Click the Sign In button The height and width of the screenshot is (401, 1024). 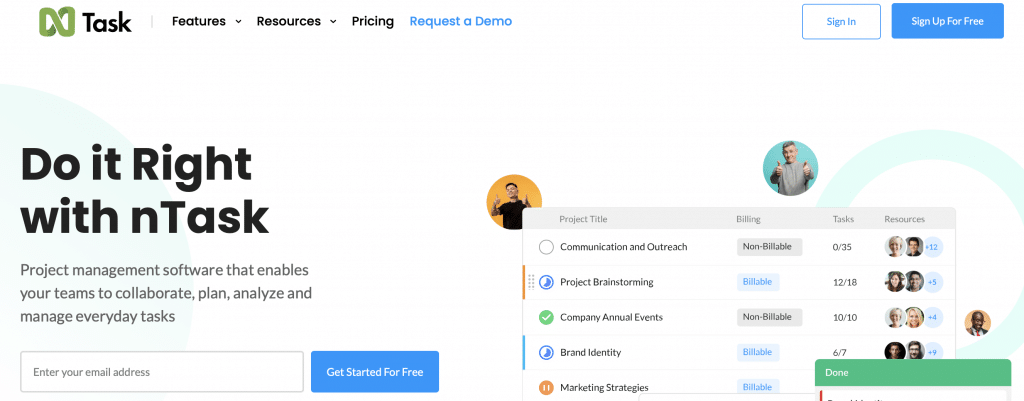pyautogui.click(x=841, y=22)
